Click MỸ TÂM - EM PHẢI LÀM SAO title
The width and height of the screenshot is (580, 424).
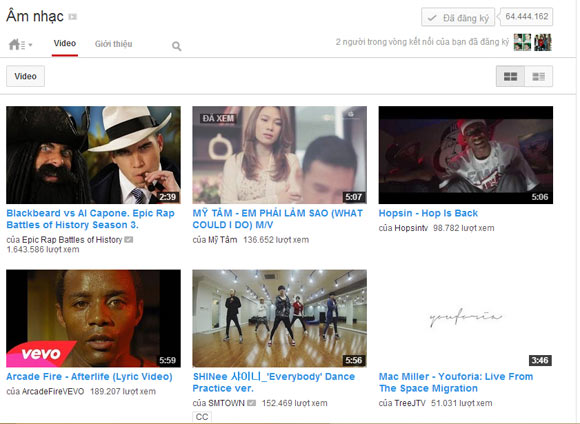click(x=278, y=219)
